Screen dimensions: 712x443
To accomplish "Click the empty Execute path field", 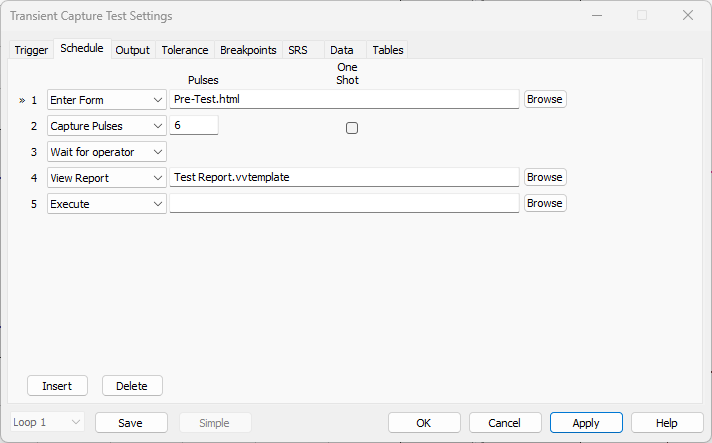I will 344,203.
